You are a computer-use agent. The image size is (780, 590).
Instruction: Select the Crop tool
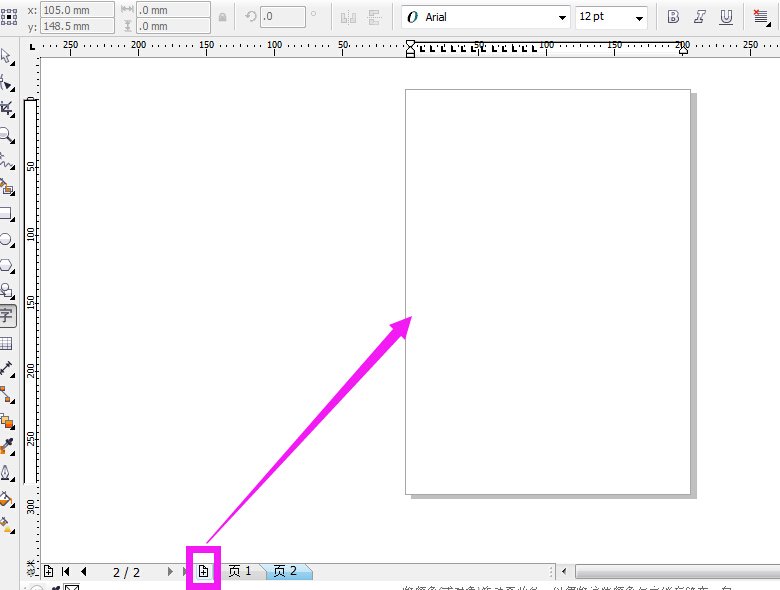tap(6, 108)
